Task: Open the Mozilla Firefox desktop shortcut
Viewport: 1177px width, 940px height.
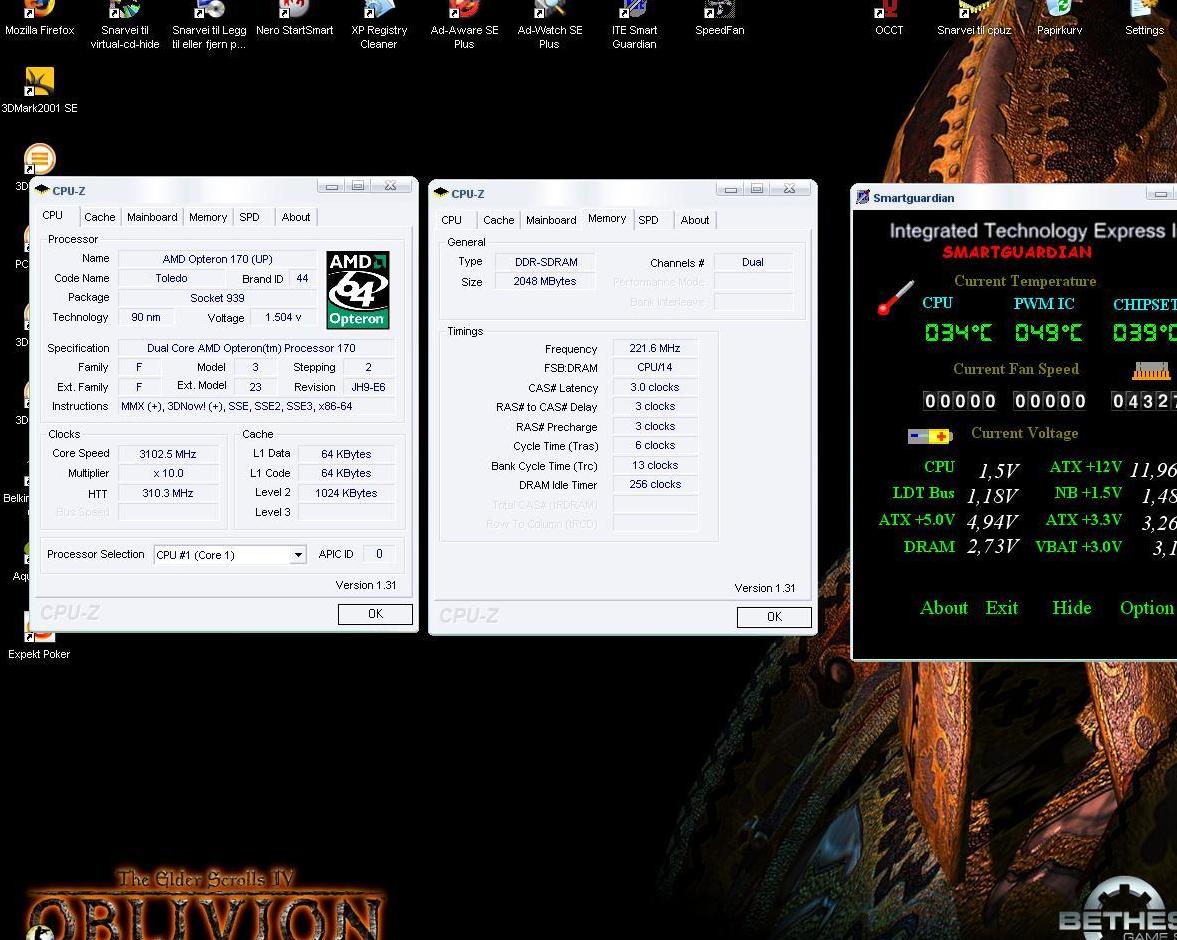Action: 39,19
